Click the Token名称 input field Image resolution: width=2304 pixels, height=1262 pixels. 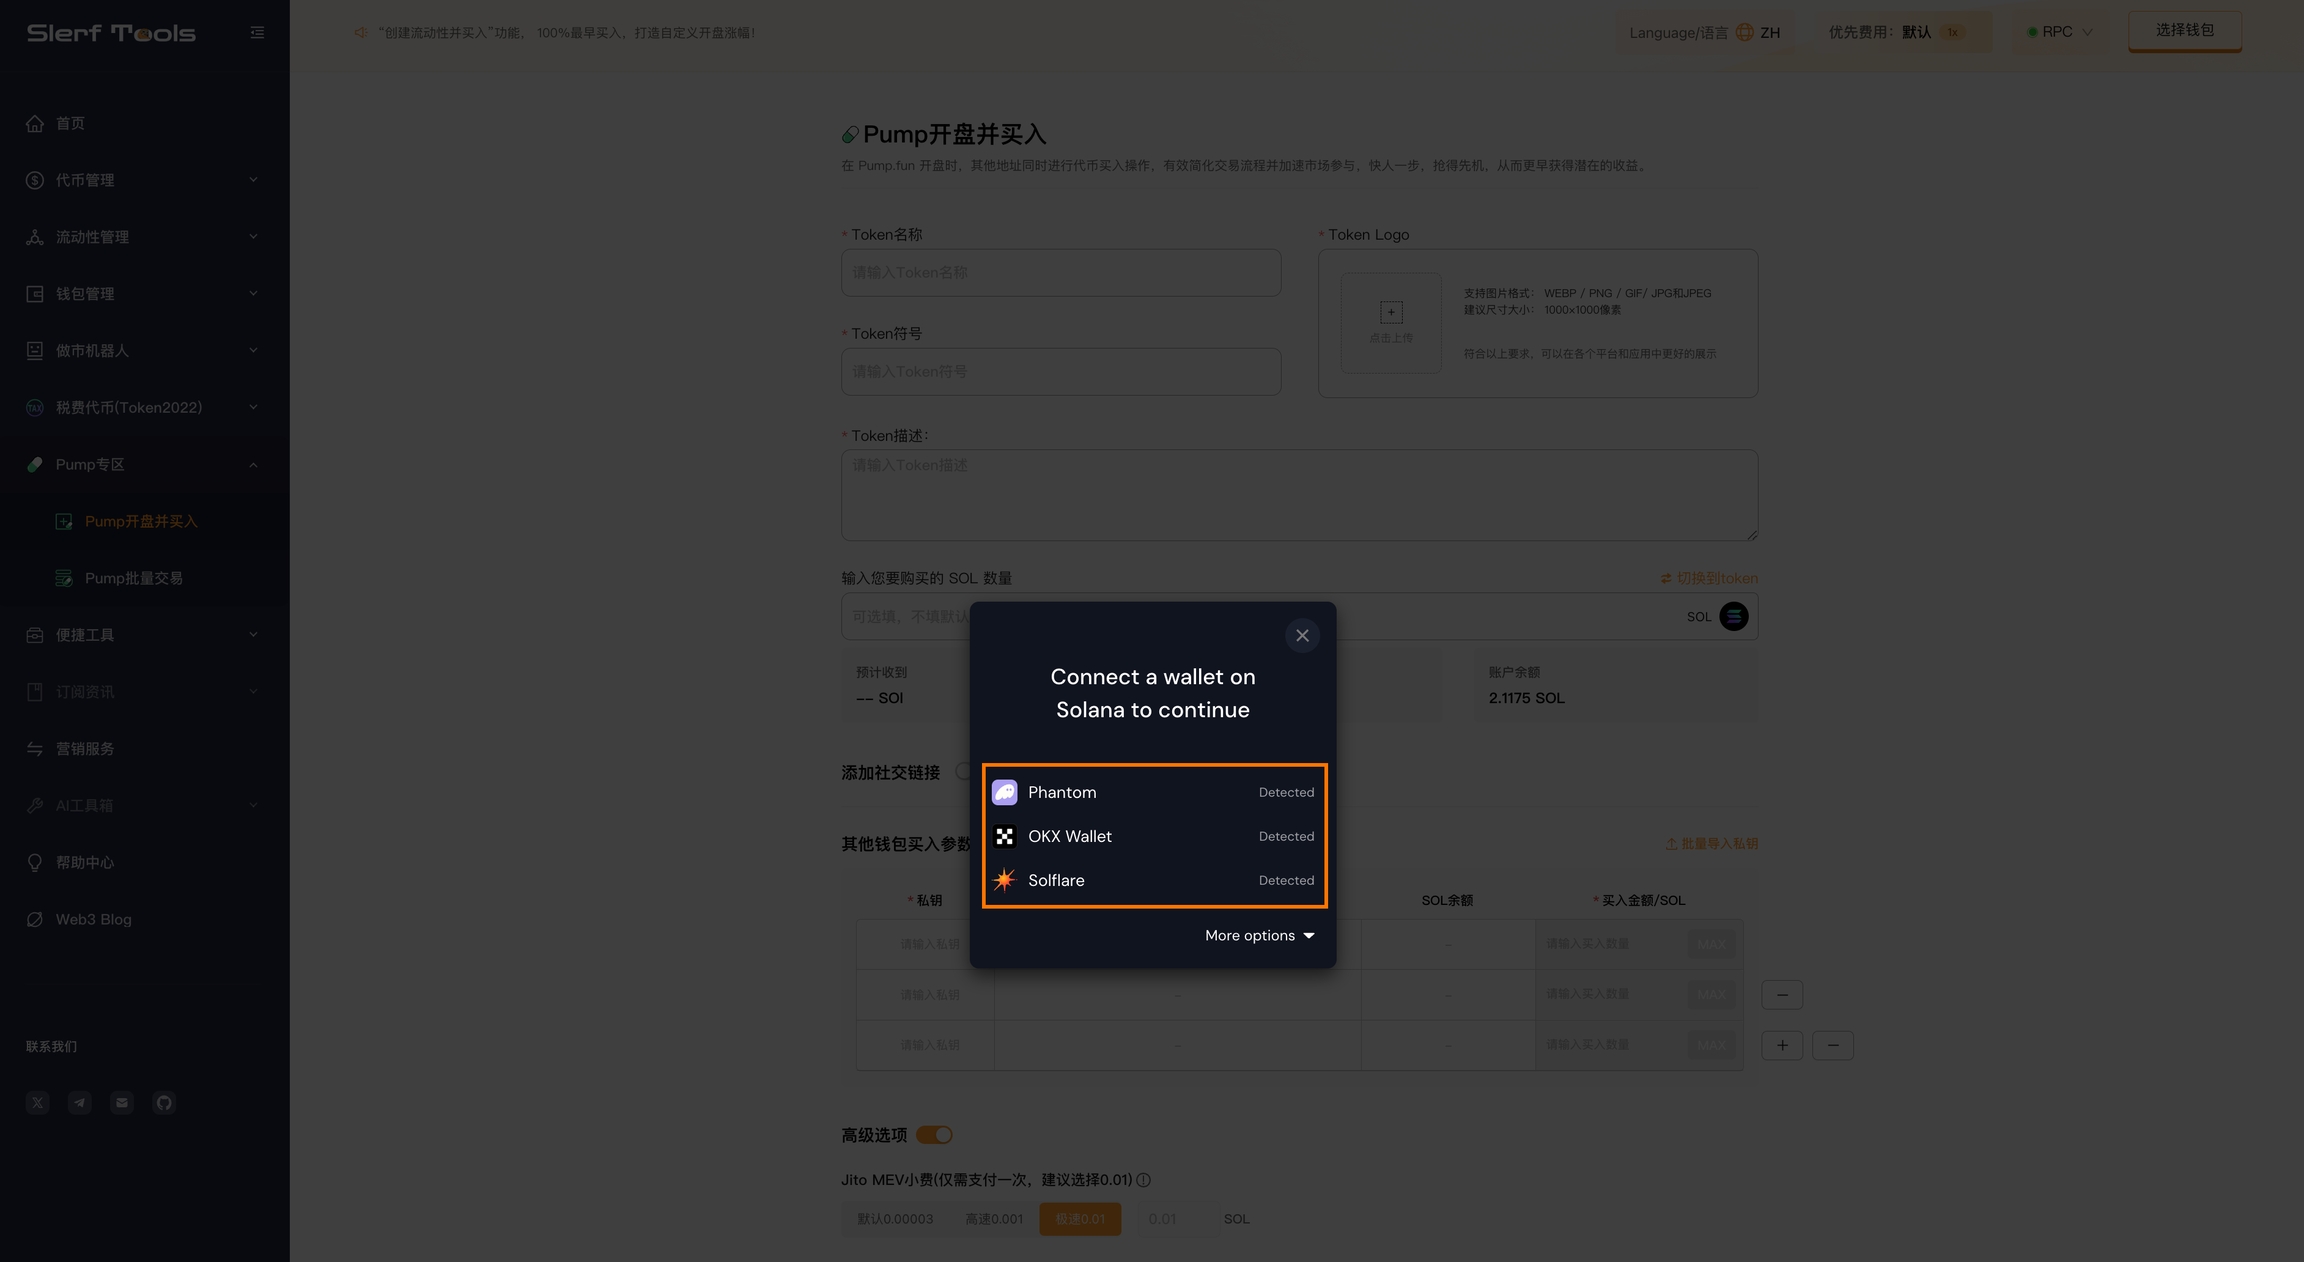coord(1060,273)
